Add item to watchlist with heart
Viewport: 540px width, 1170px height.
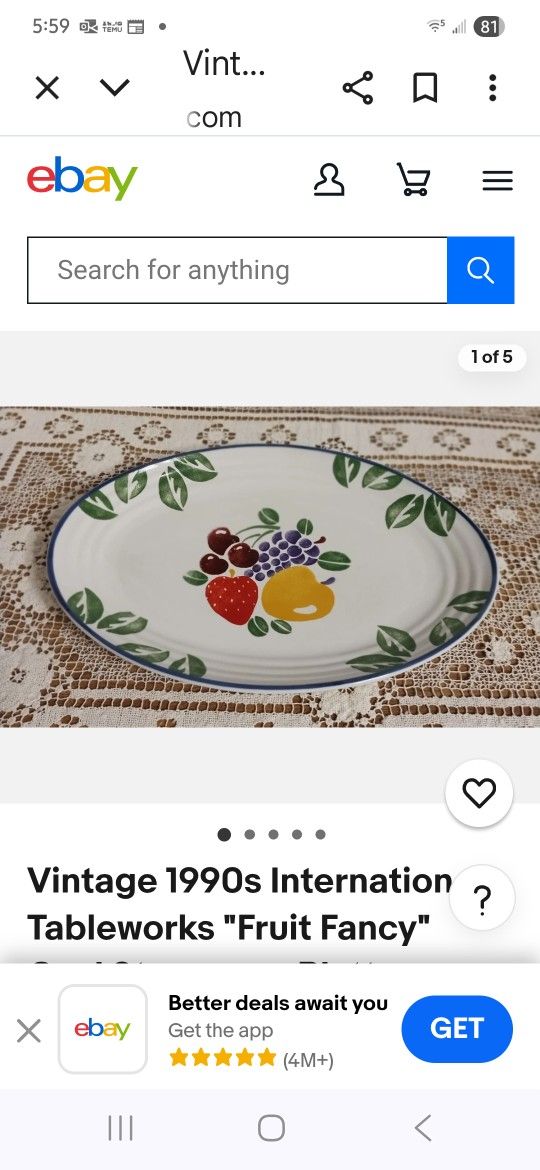click(x=479, y=793)
